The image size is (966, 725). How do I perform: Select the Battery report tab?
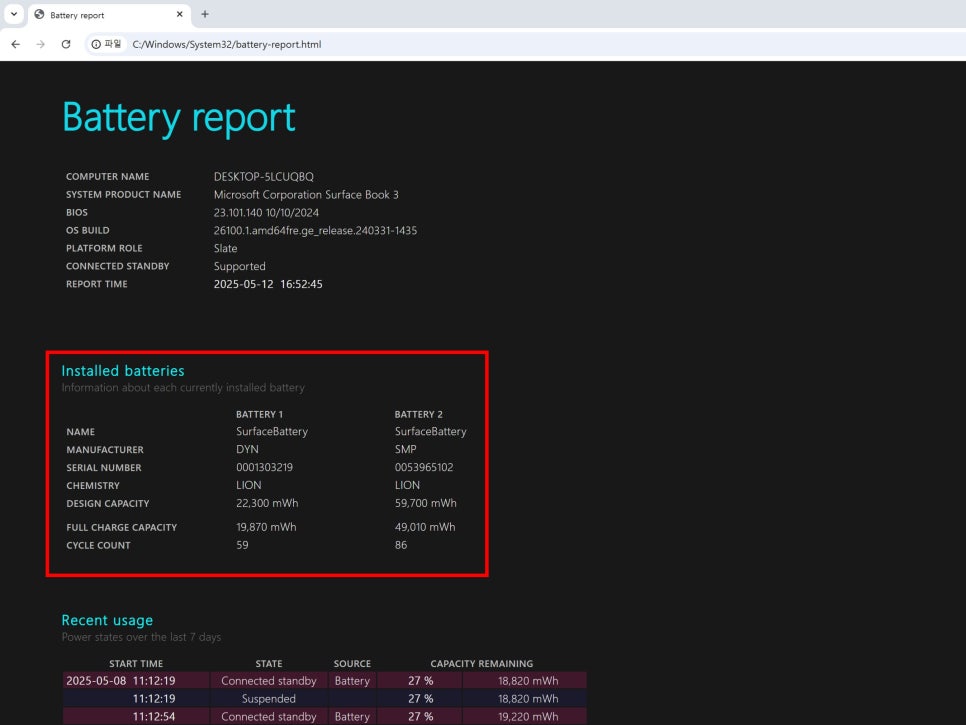point(110,15)
